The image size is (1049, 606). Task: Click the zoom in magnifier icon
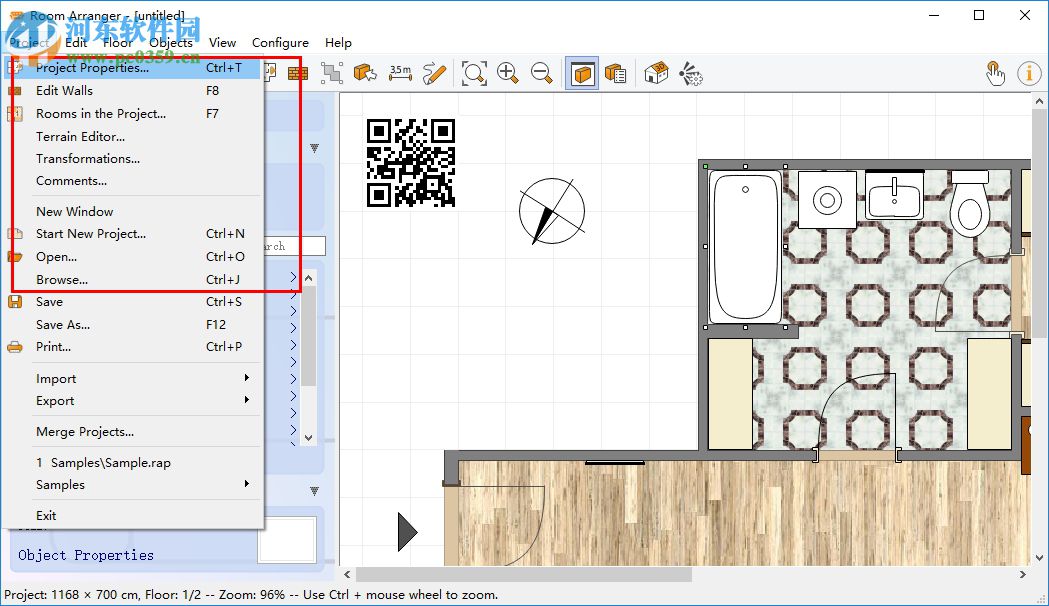[x=508, y=73]
